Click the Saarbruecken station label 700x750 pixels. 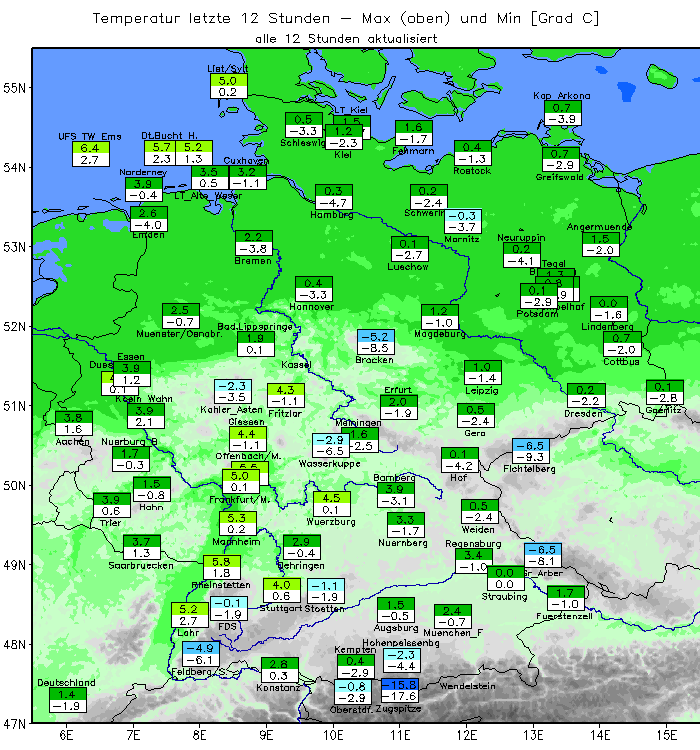(141, 566)
